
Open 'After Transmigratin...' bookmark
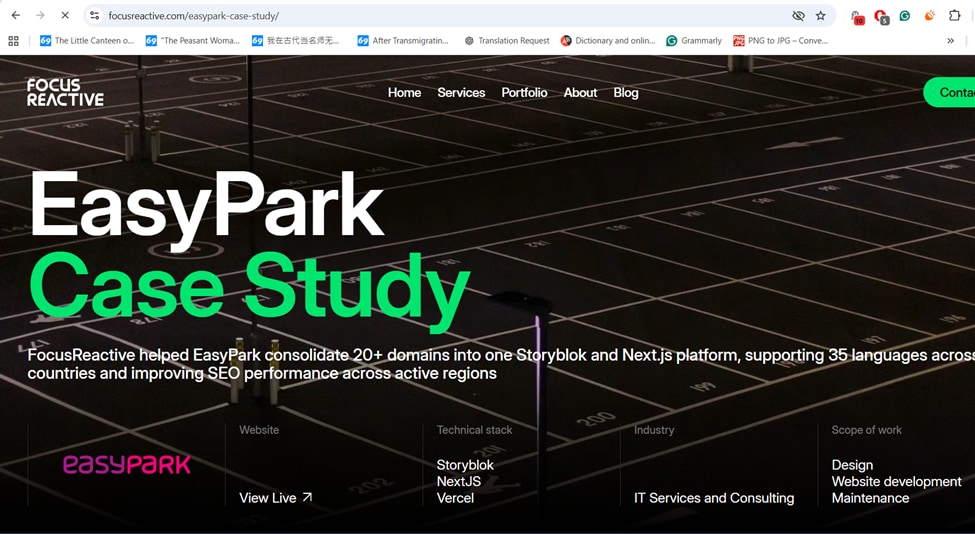click(x=403, y=40)
